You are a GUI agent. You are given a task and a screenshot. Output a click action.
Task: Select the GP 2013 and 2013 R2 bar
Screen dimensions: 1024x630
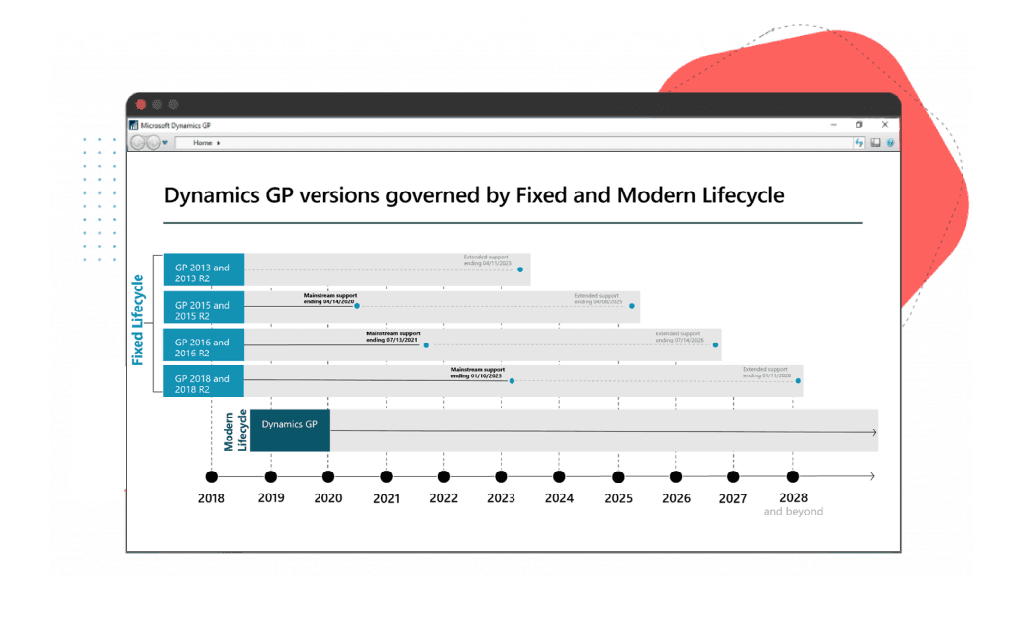[203, 268]
